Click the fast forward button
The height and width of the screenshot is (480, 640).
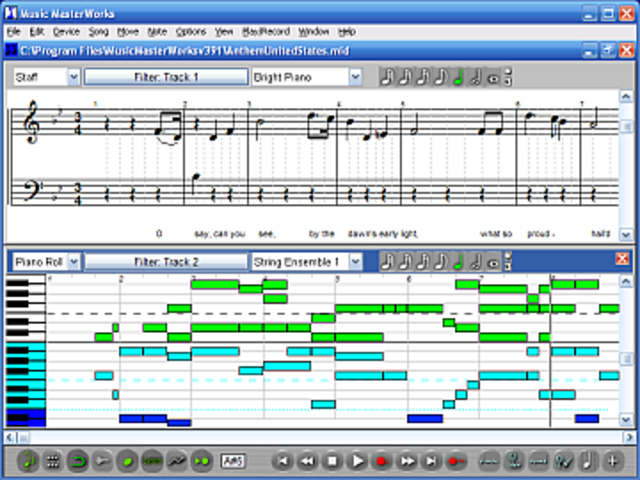tap(407, 461)
